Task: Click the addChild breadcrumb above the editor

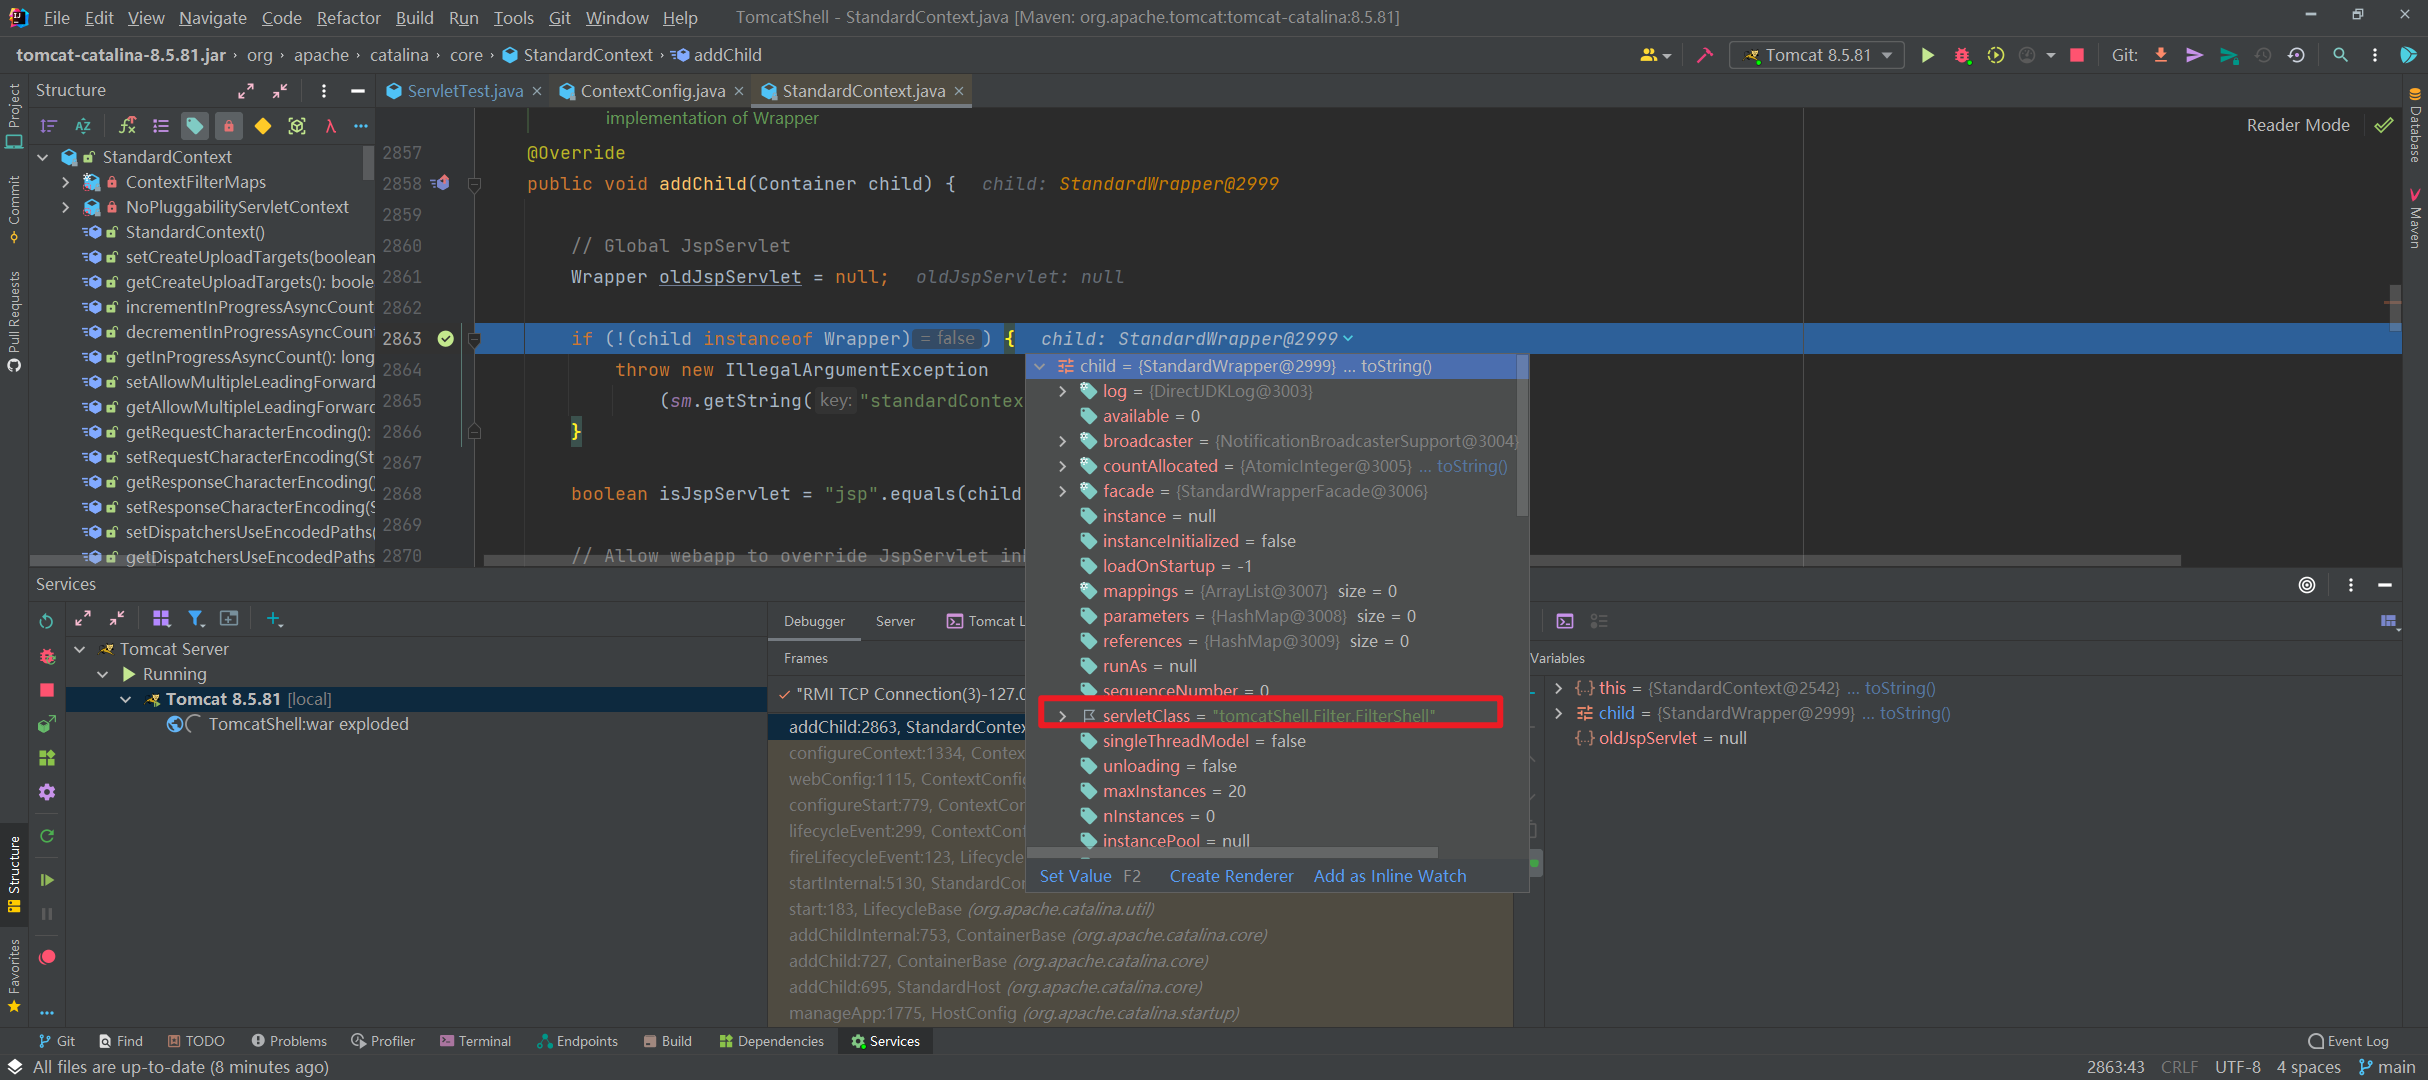Action: tap(725, 55)
